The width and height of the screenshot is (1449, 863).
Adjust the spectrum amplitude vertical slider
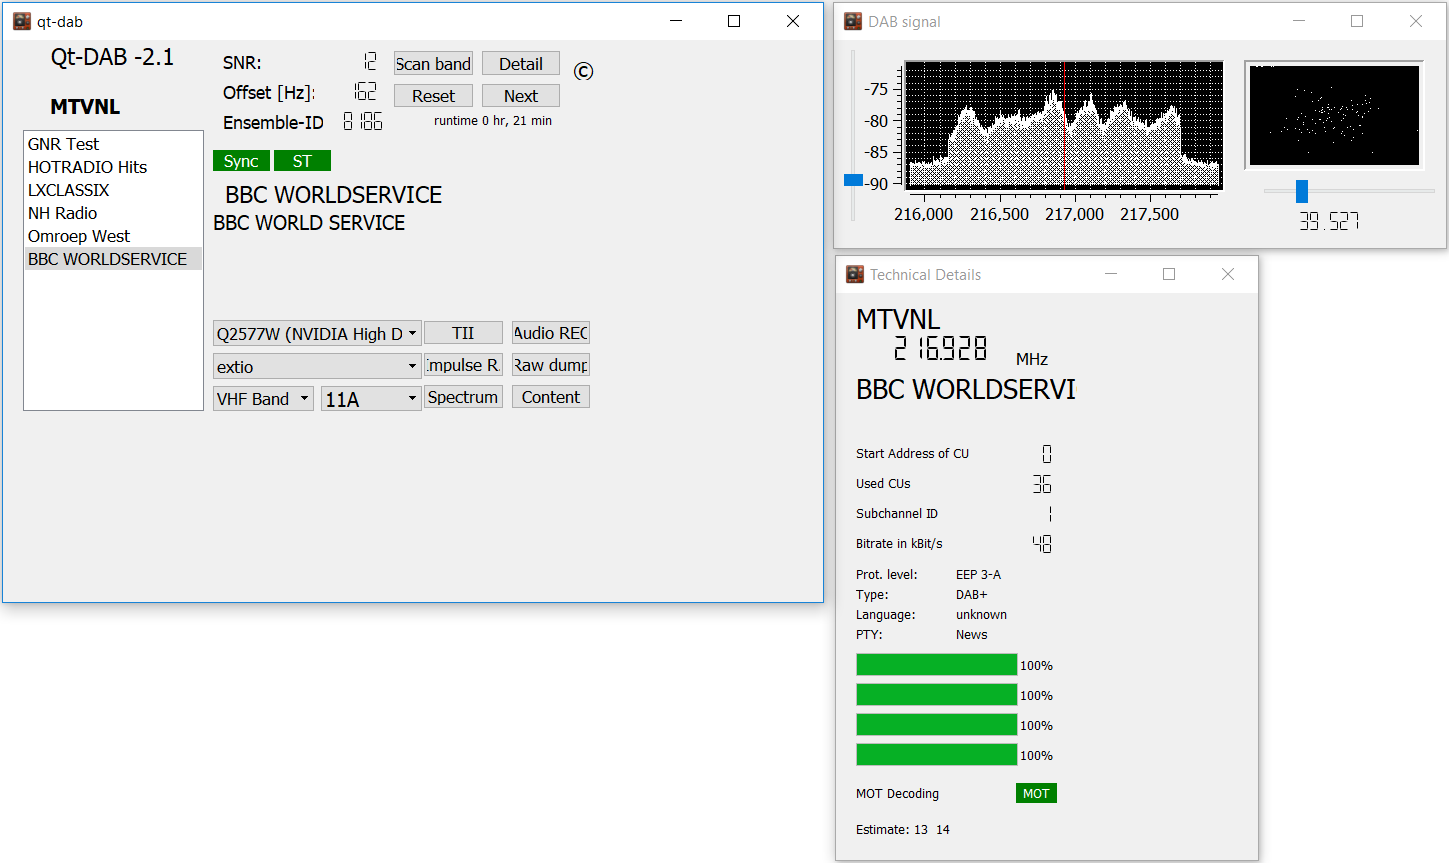[853, 180]
